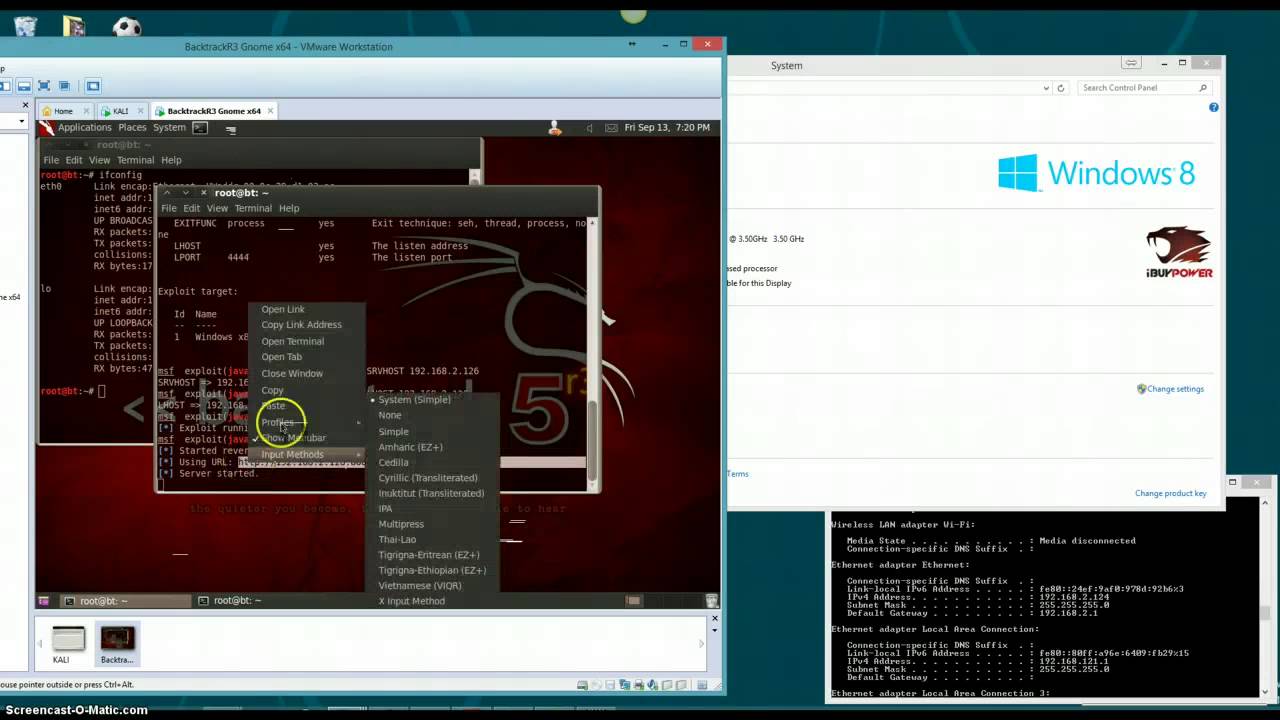Open address bar history dropdown in System window
The height and width of the screenshot is (720, 1280).
pyautogui.click(x=1046, y=88)
